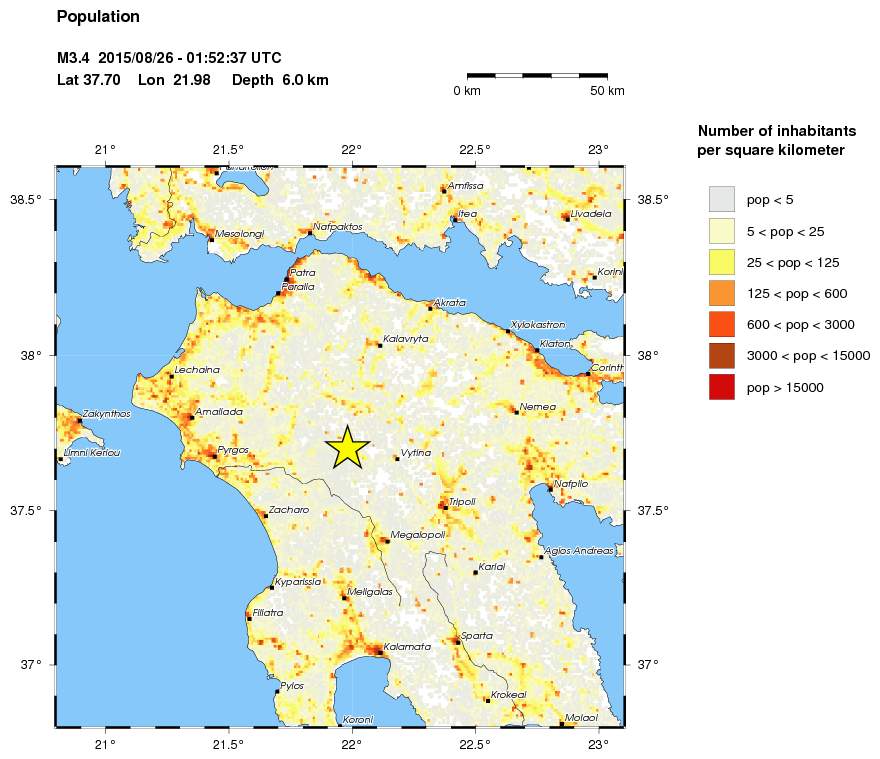The width and height of the screenshot is (880, 759).
Task: Pick the pale yellow '5 < pop < 25' swatch
Action: (722, 231)
